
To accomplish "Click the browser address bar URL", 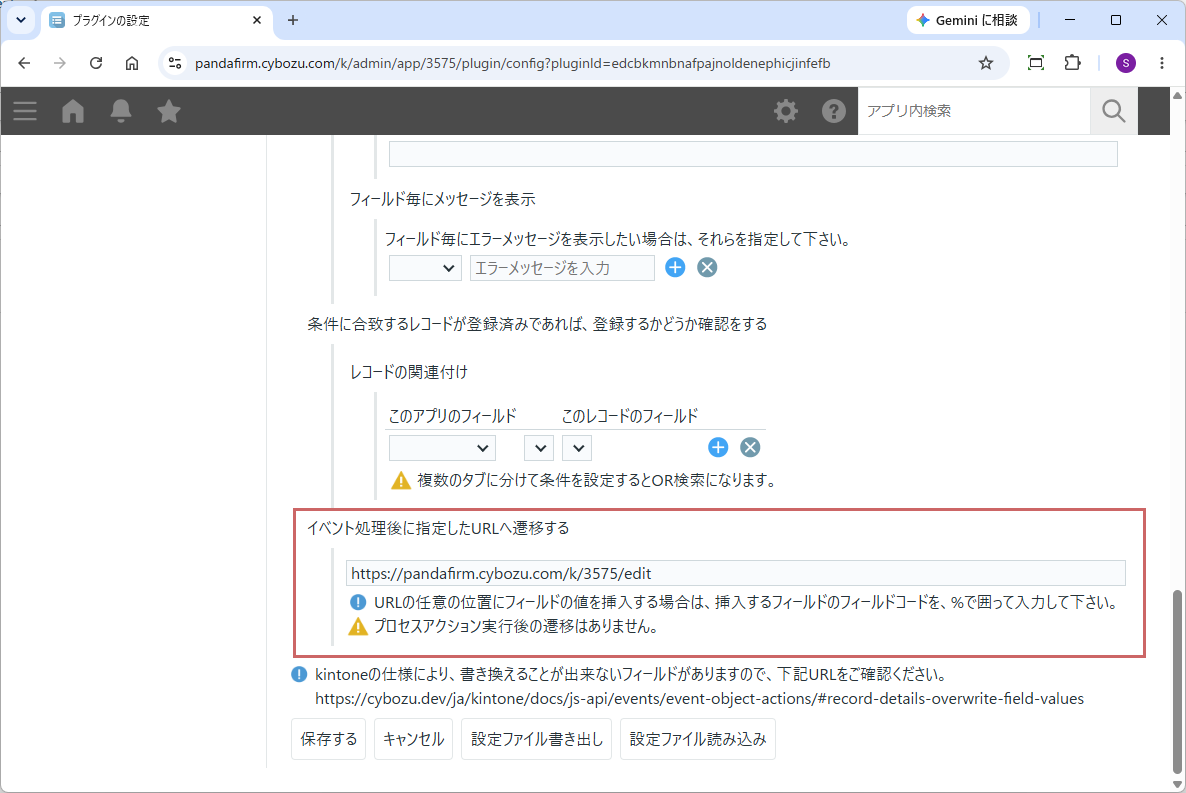I will [513, 64].
